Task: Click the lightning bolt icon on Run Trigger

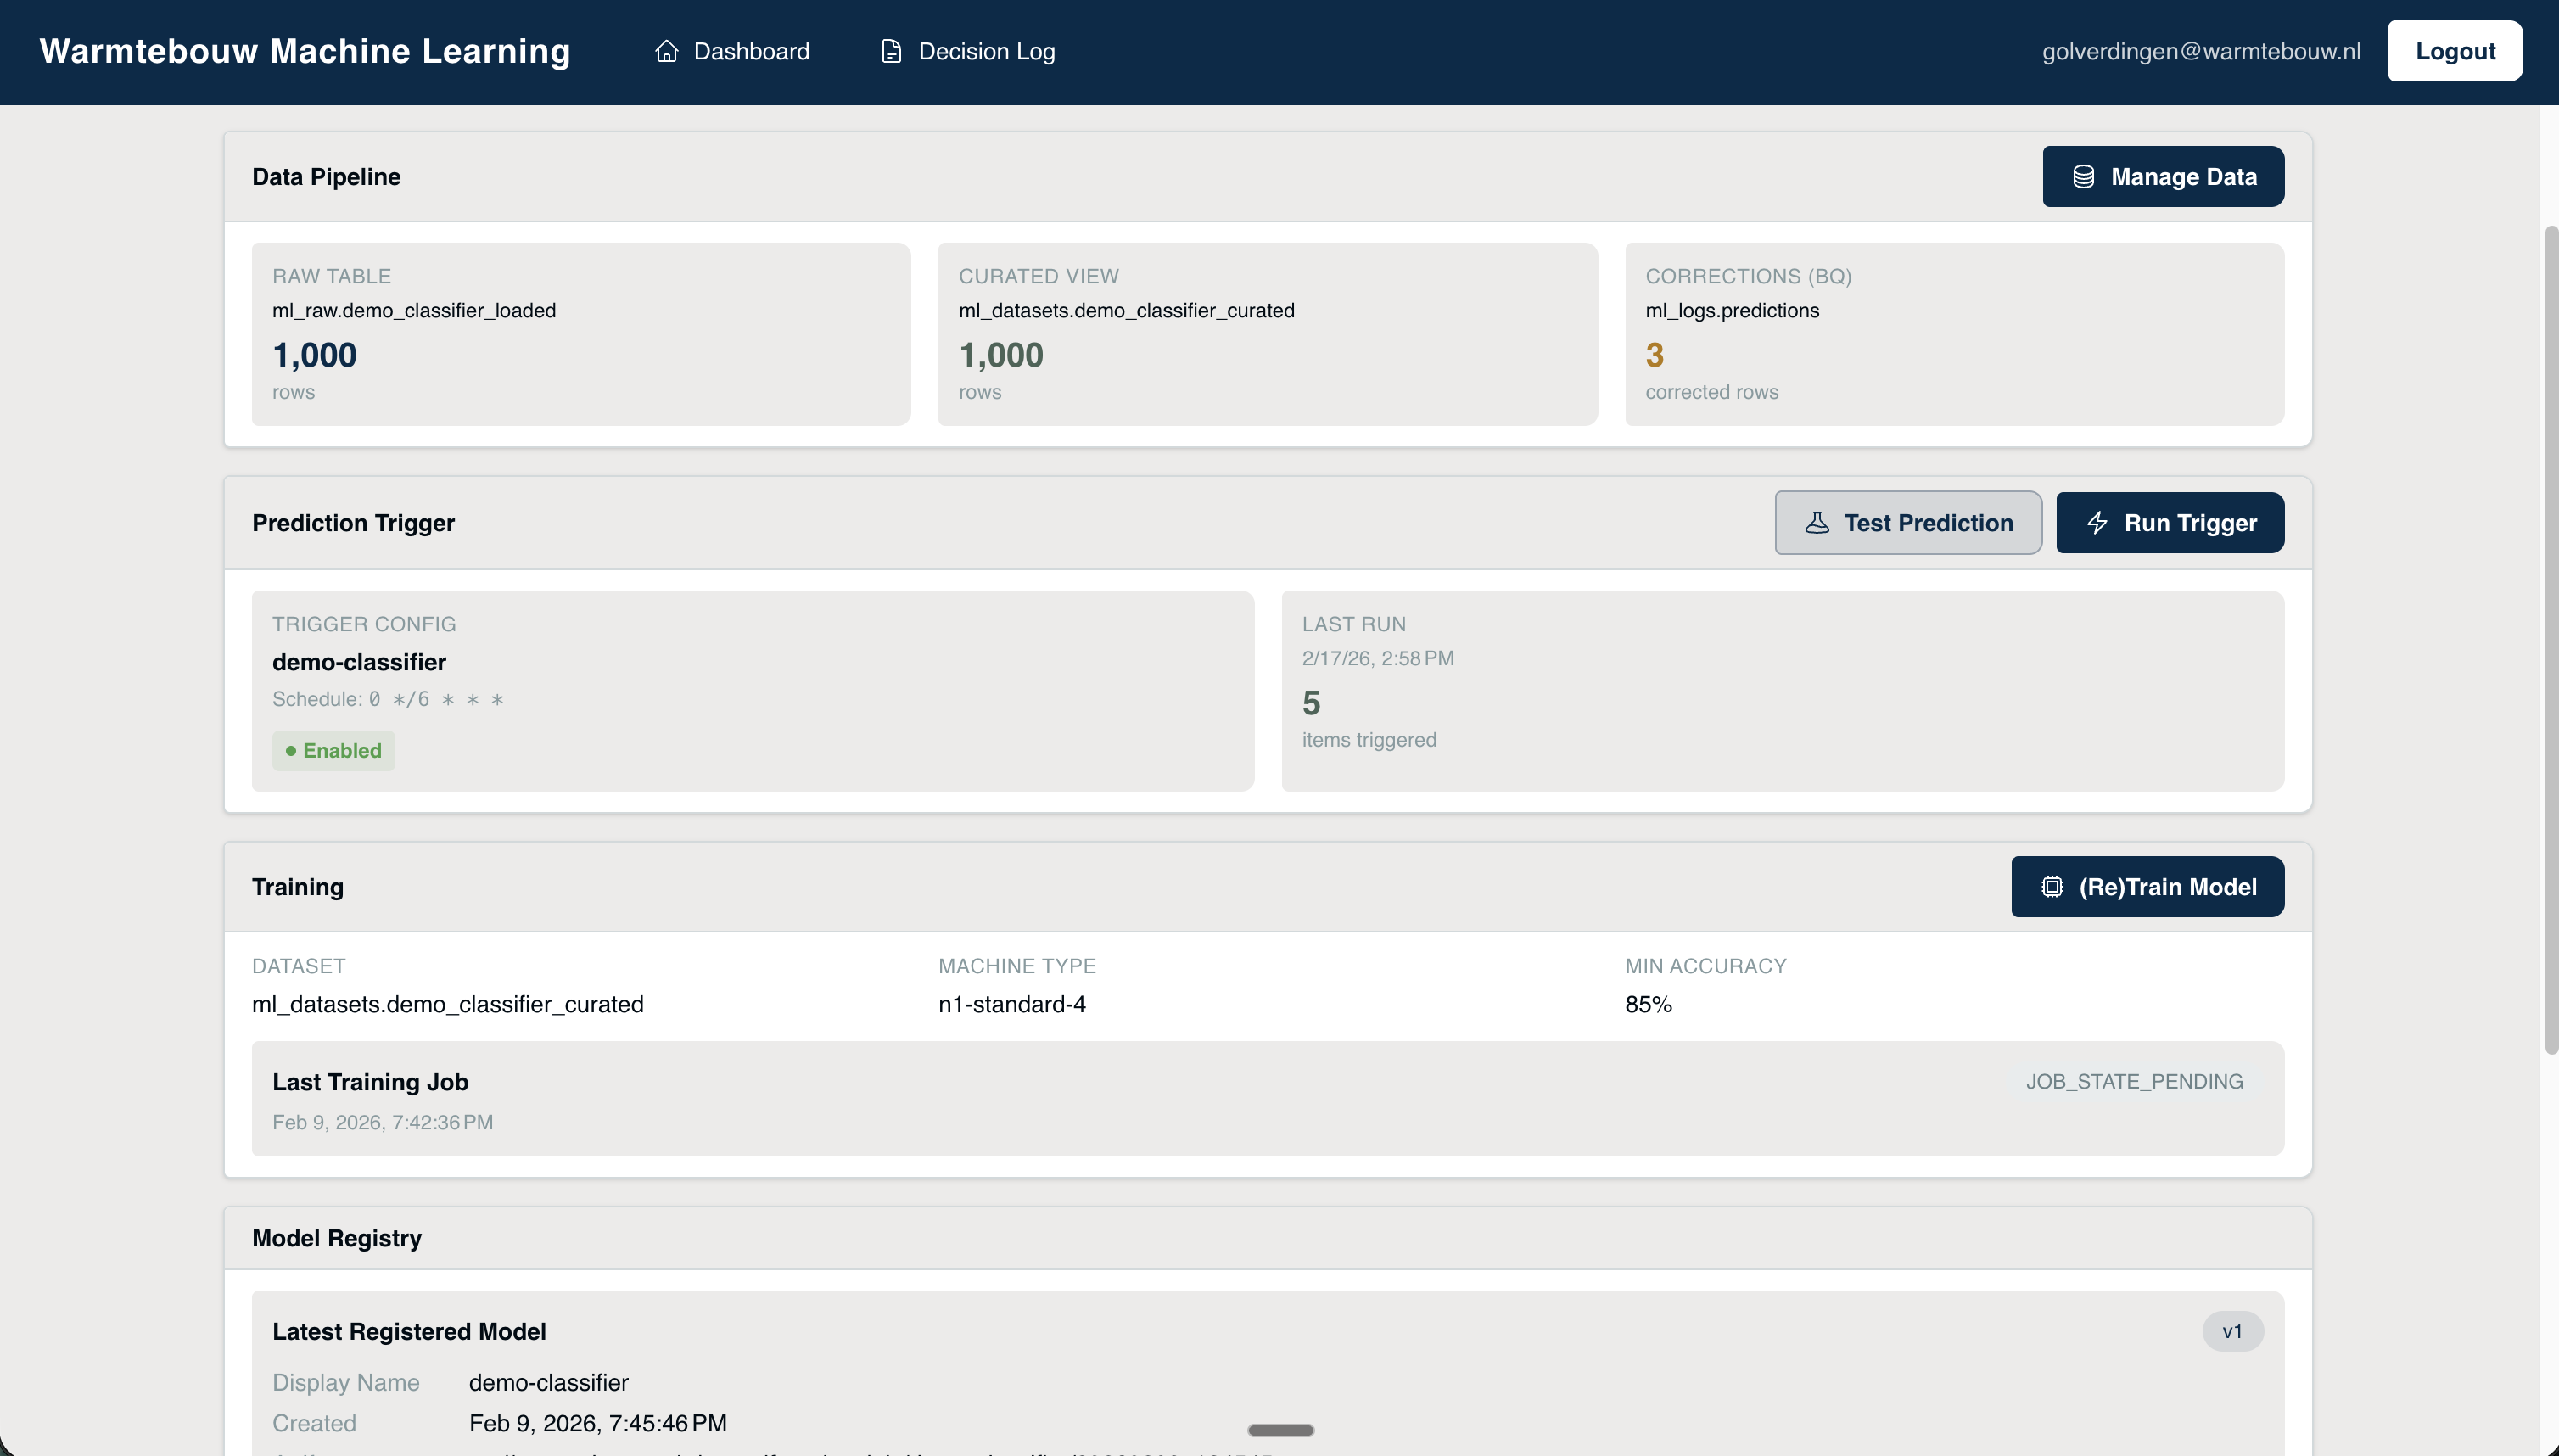Action: (x=2098, y=522)
